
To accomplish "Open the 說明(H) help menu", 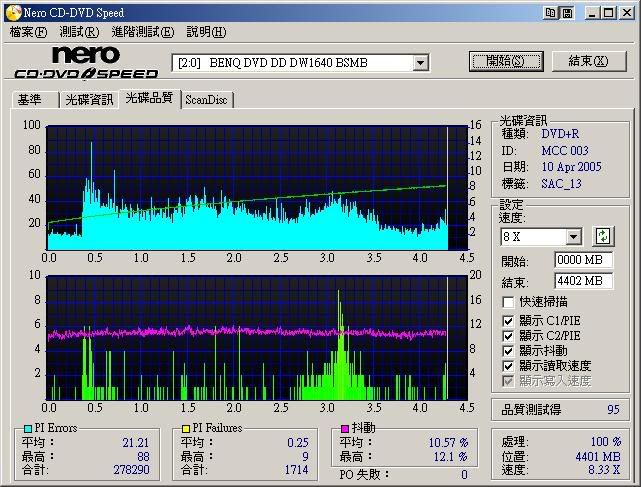I will pyautogui.click(x=206, y=32).
